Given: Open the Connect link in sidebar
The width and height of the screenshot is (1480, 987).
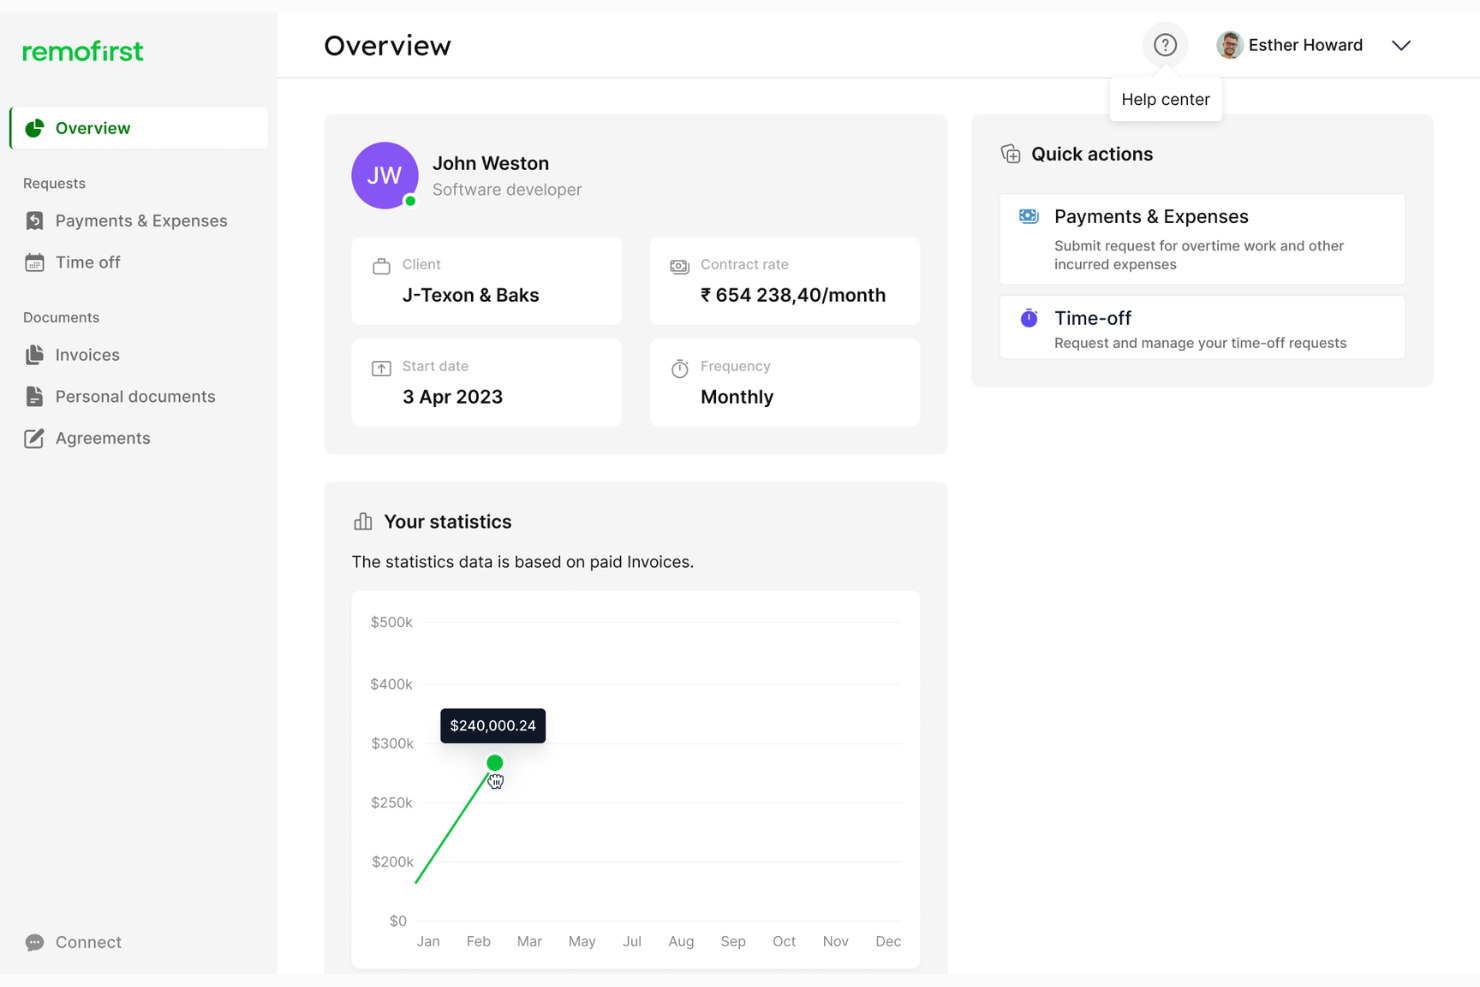Looking at the screenshot, I should 88,942.
